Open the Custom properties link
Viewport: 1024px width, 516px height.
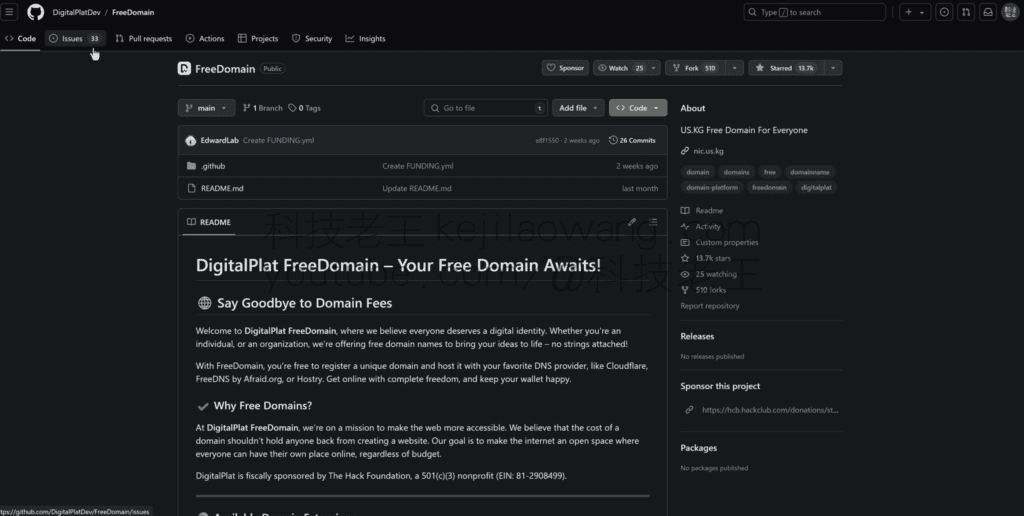point(726,242)
